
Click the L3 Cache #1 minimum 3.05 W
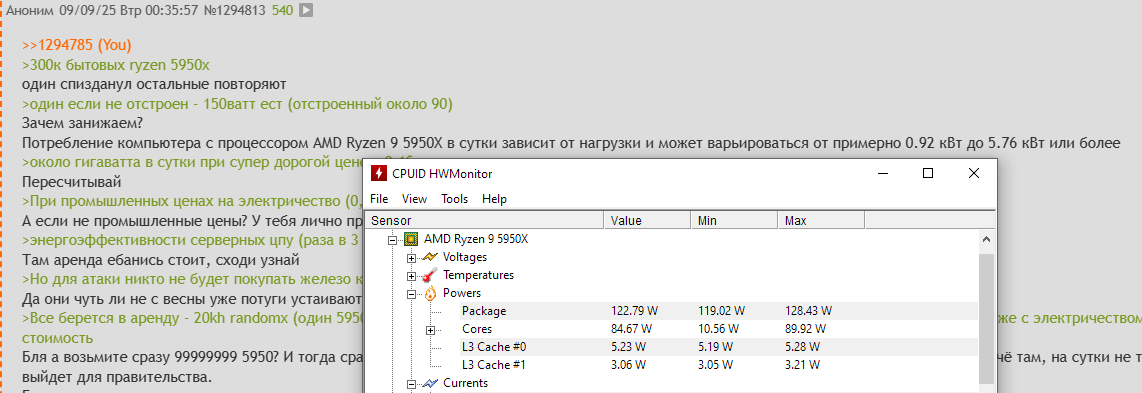[x=715, y=365]
